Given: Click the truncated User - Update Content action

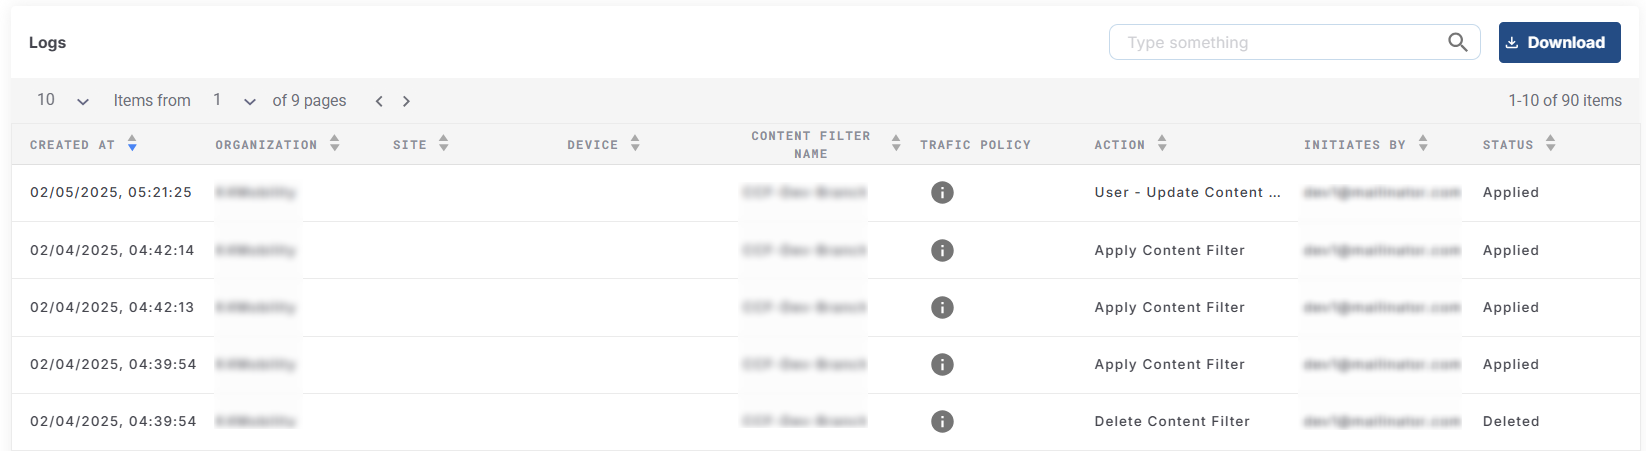Looking at the screenshot, I should [1187, 192].
